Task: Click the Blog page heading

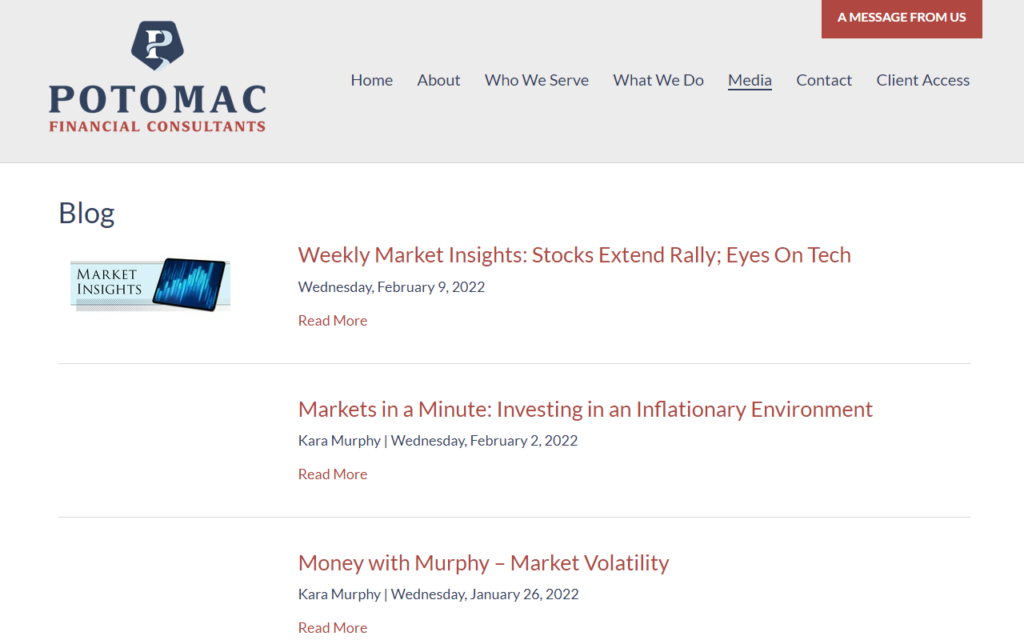Action: point(87,213)
